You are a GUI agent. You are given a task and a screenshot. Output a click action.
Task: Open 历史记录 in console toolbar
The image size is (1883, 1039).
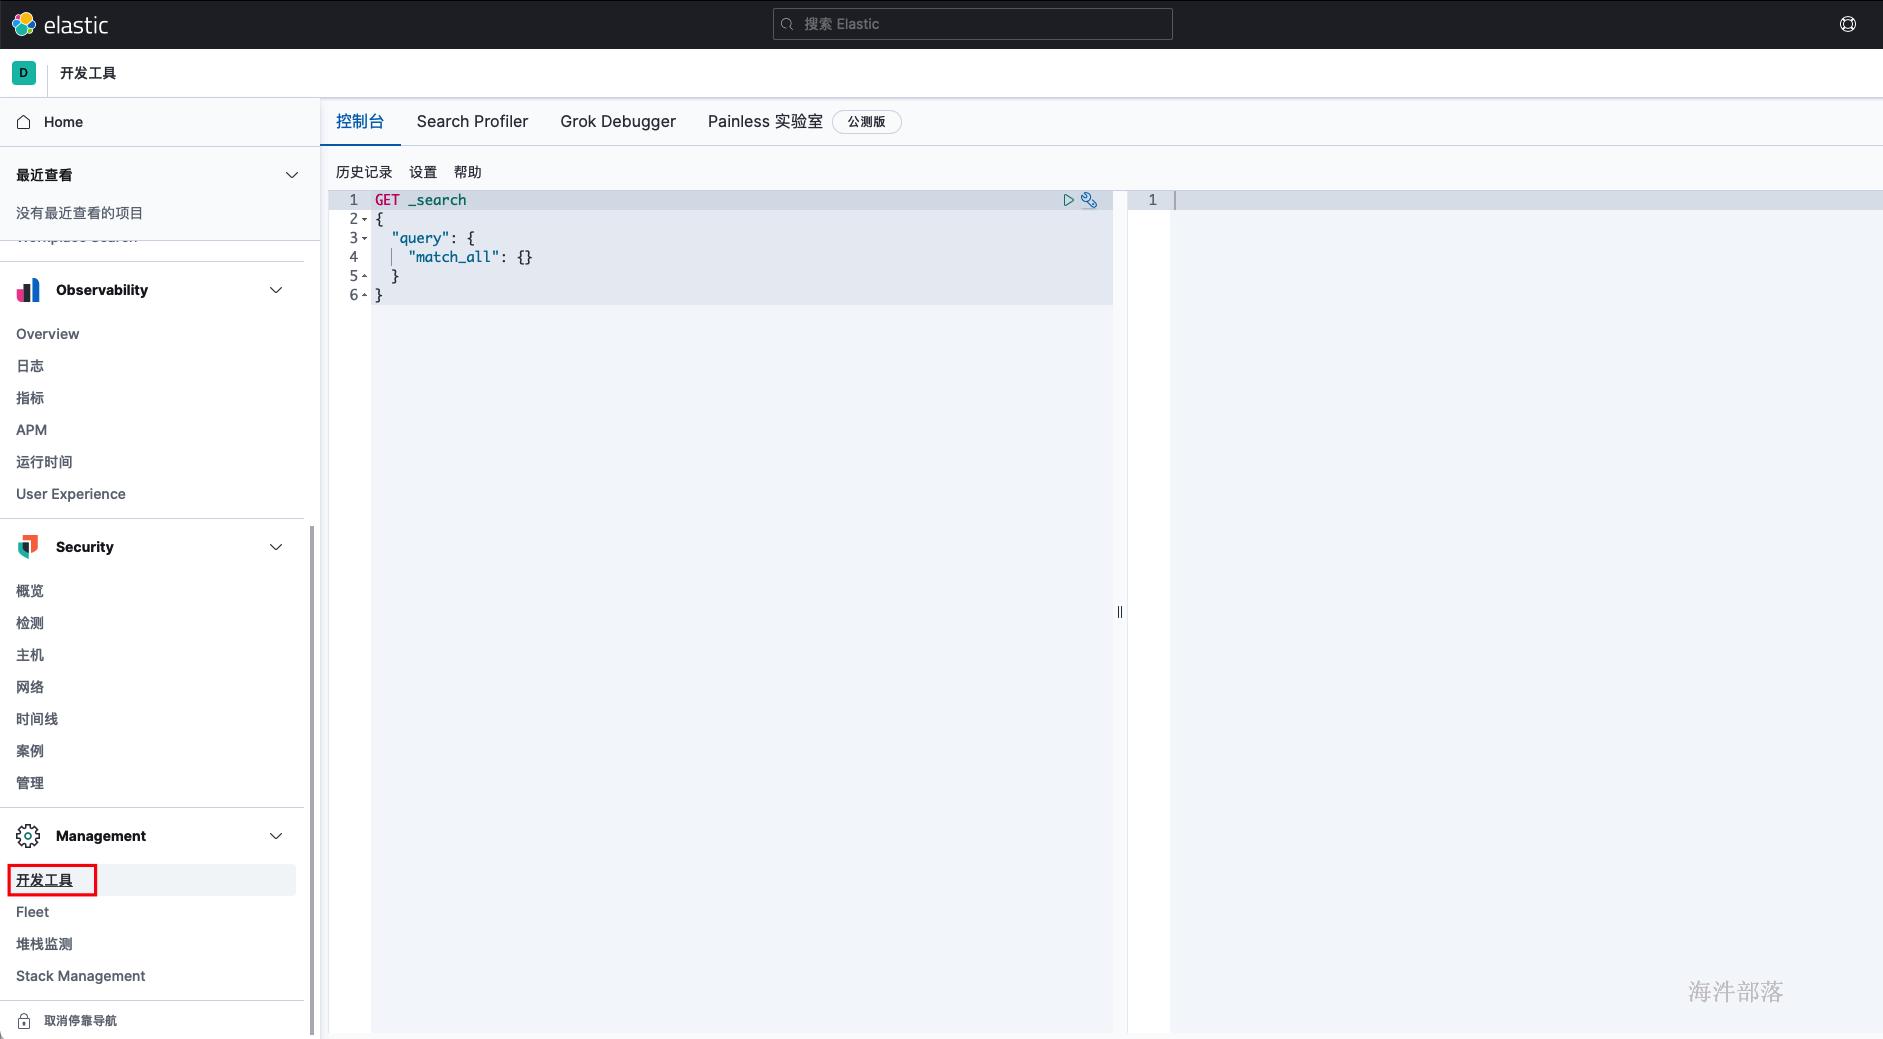(x=364, y=172)
